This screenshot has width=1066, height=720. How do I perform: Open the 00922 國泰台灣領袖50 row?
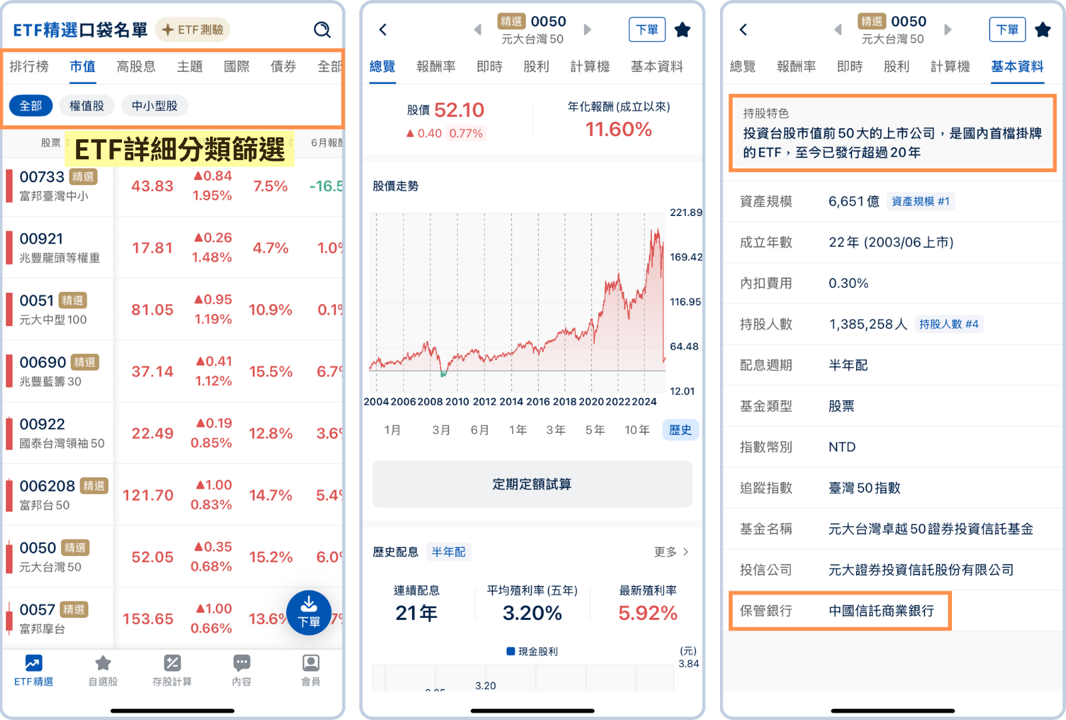[x=173, y=433]
